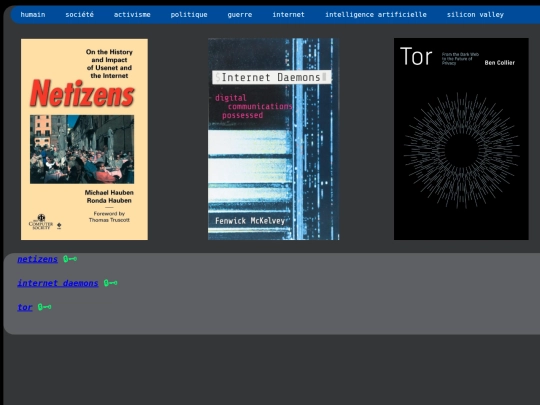Select the société category
Viewport: 540px width, 405px height.
pyautogui.click(x=80, y=15)
